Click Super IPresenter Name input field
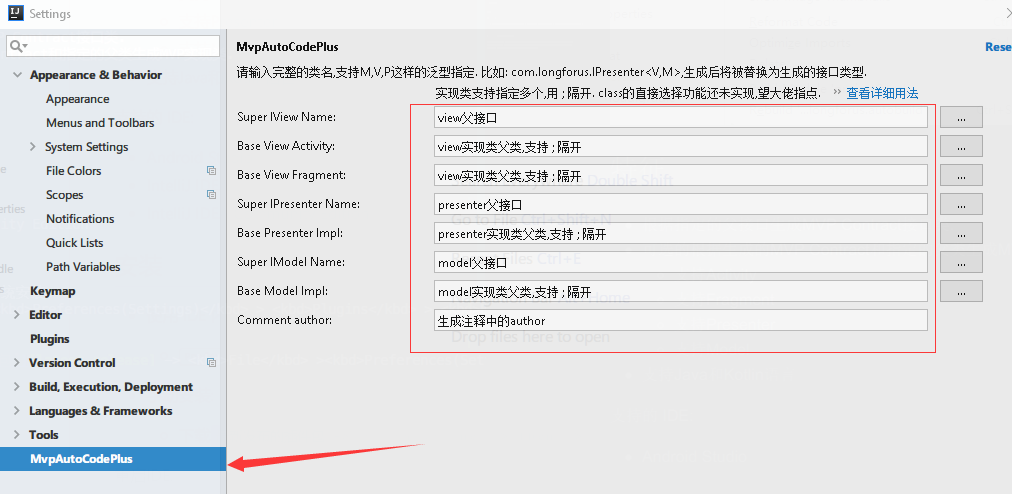Viewport: 1012px width, 494px height. 680,204
